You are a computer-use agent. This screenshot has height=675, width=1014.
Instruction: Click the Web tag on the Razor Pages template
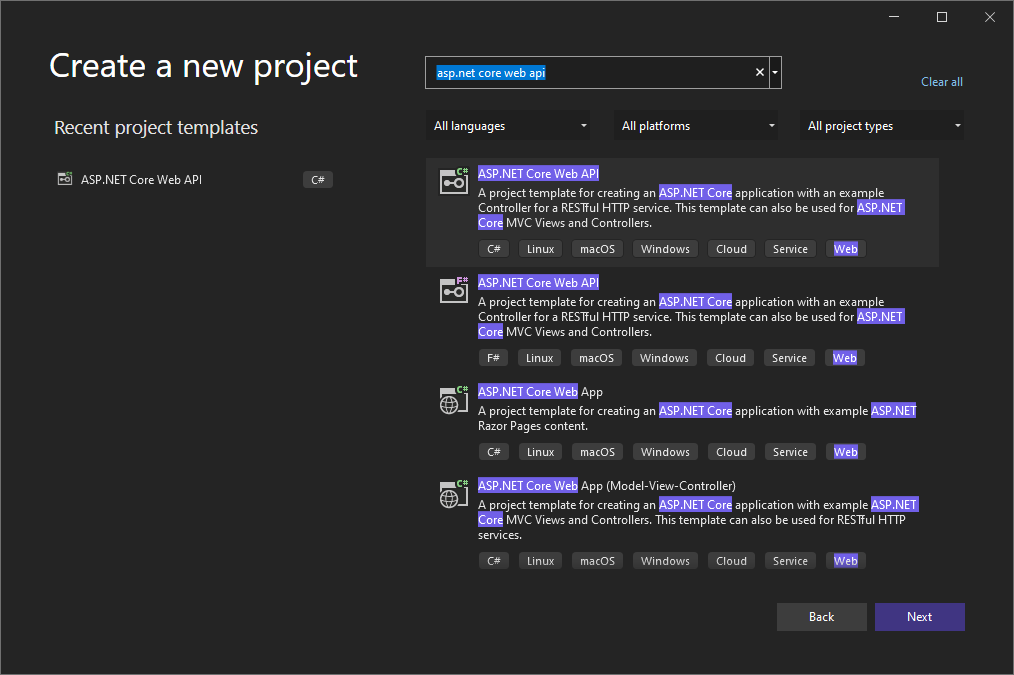(x=845, y=451)
